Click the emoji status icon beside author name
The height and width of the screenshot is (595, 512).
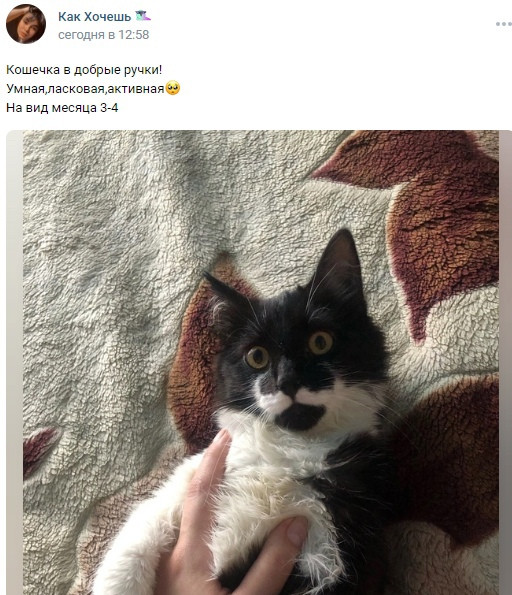point(143,16)
